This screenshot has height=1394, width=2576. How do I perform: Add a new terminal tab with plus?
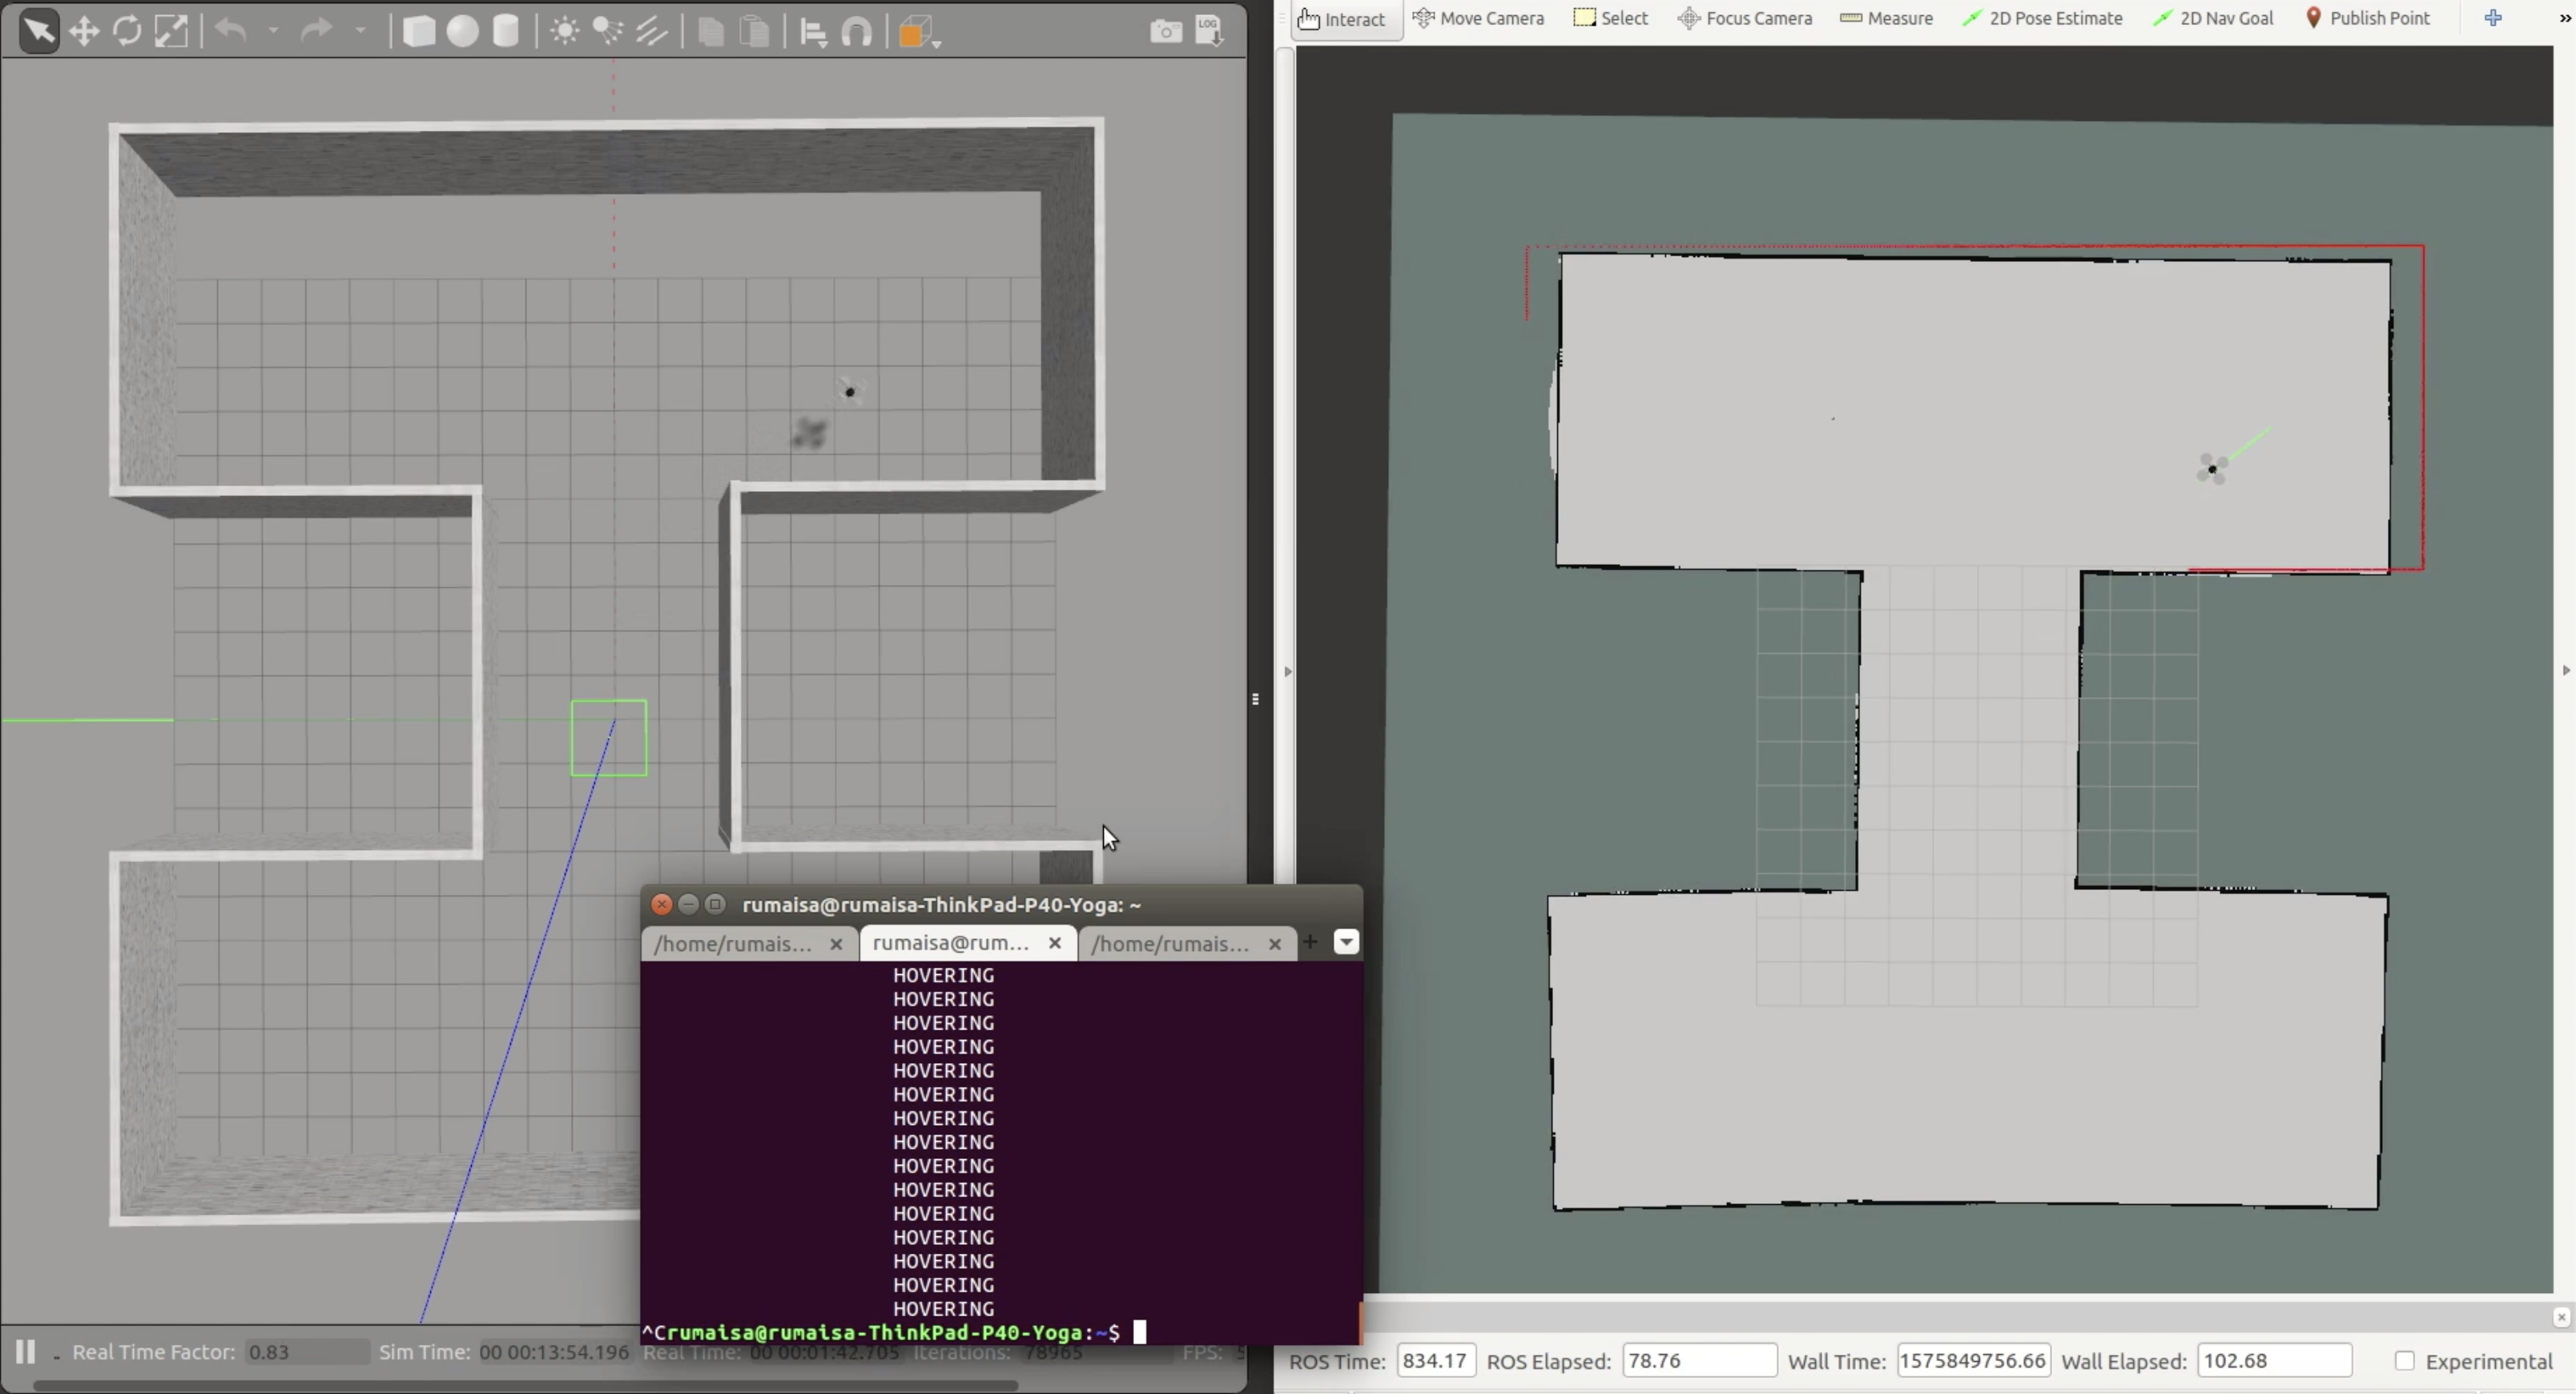pos(1311,941)
